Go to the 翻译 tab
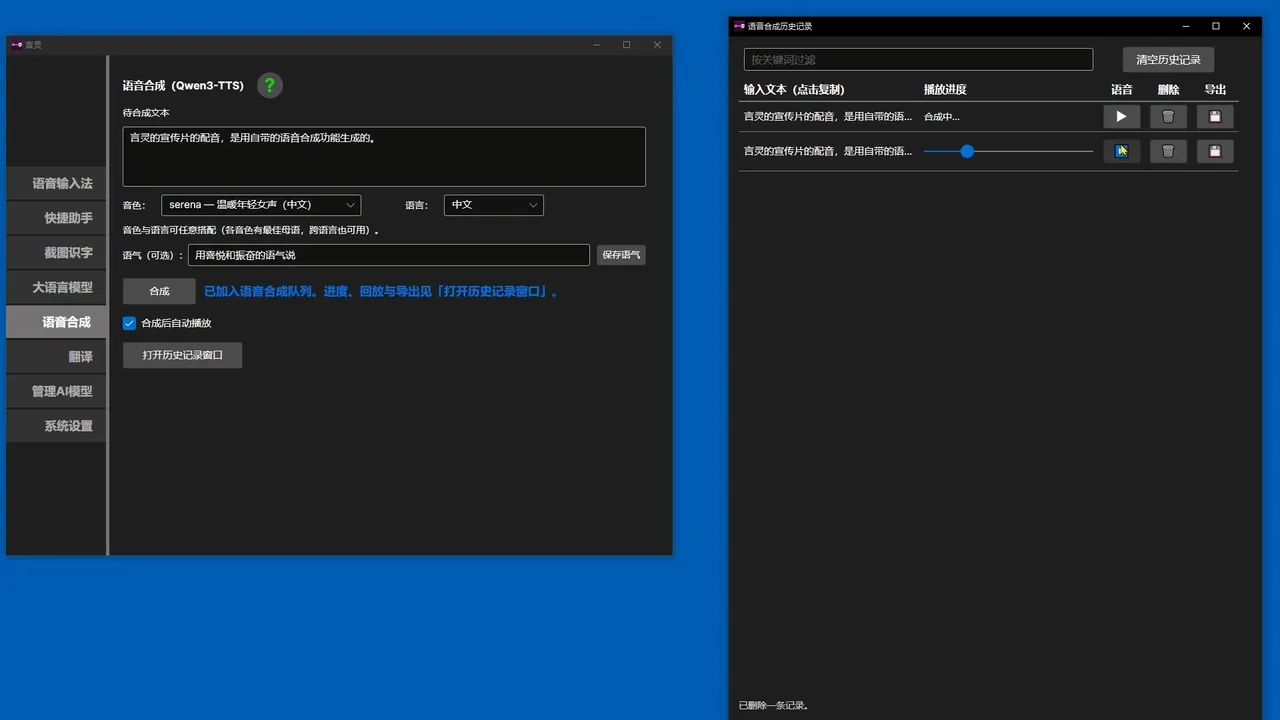1280x720 pixels. tap(56, 357)
